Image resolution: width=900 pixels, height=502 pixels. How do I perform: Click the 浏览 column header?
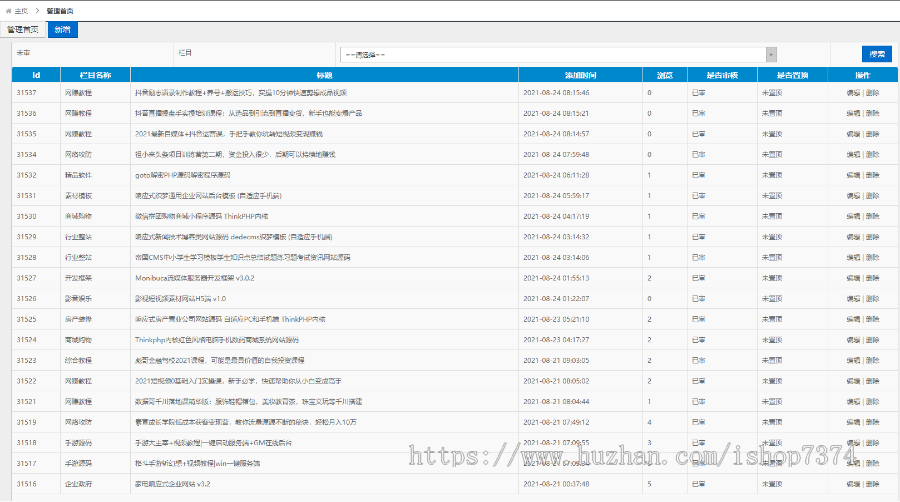click(x=665, y=75)
